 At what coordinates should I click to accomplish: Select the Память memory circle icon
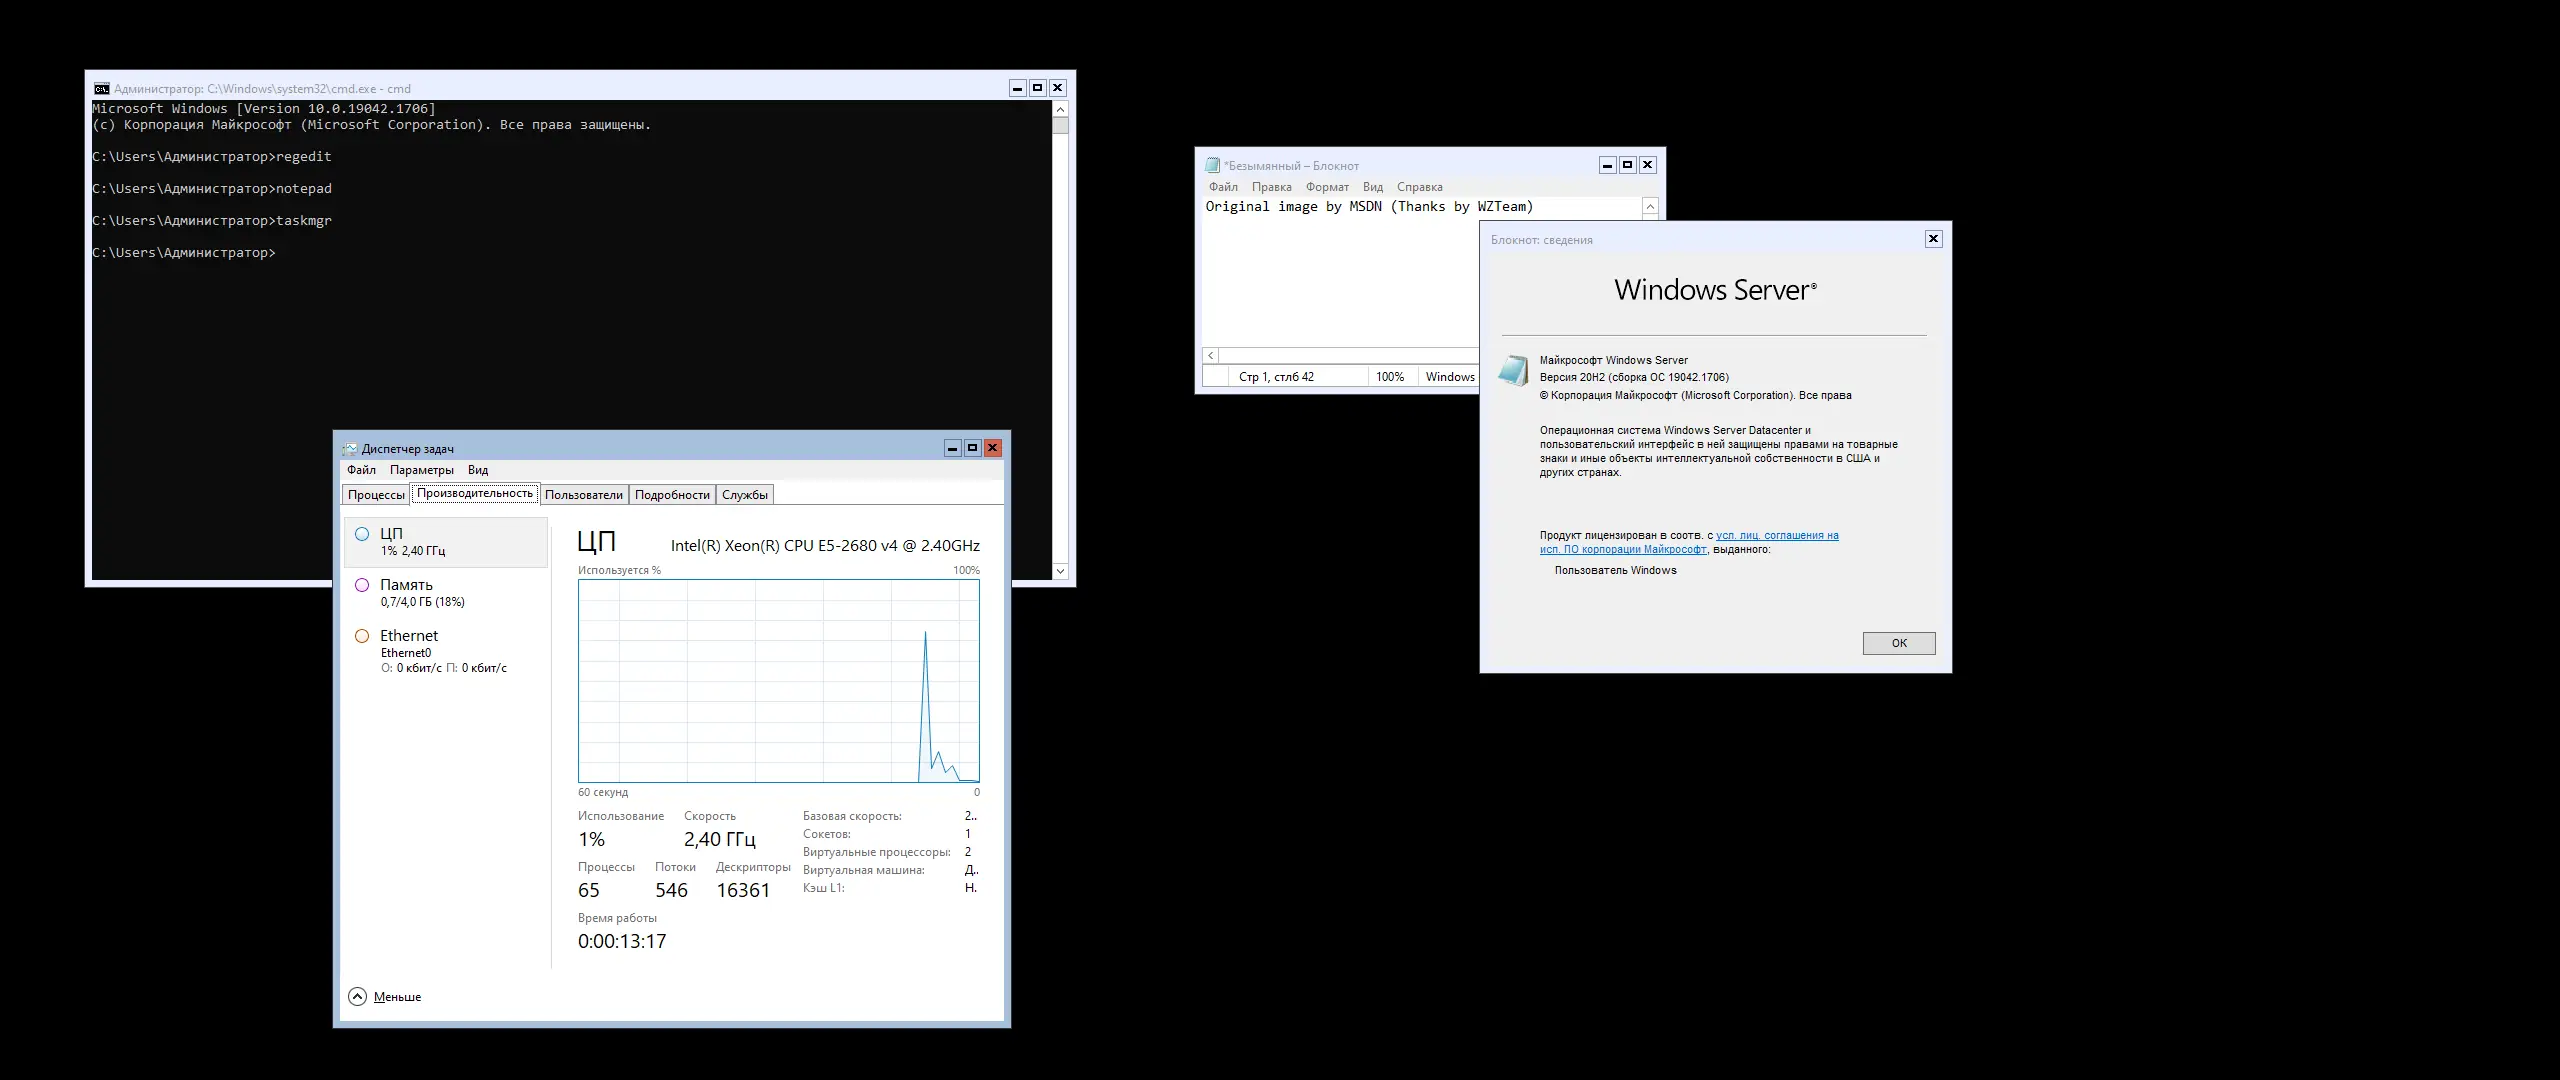click(362, 585)
